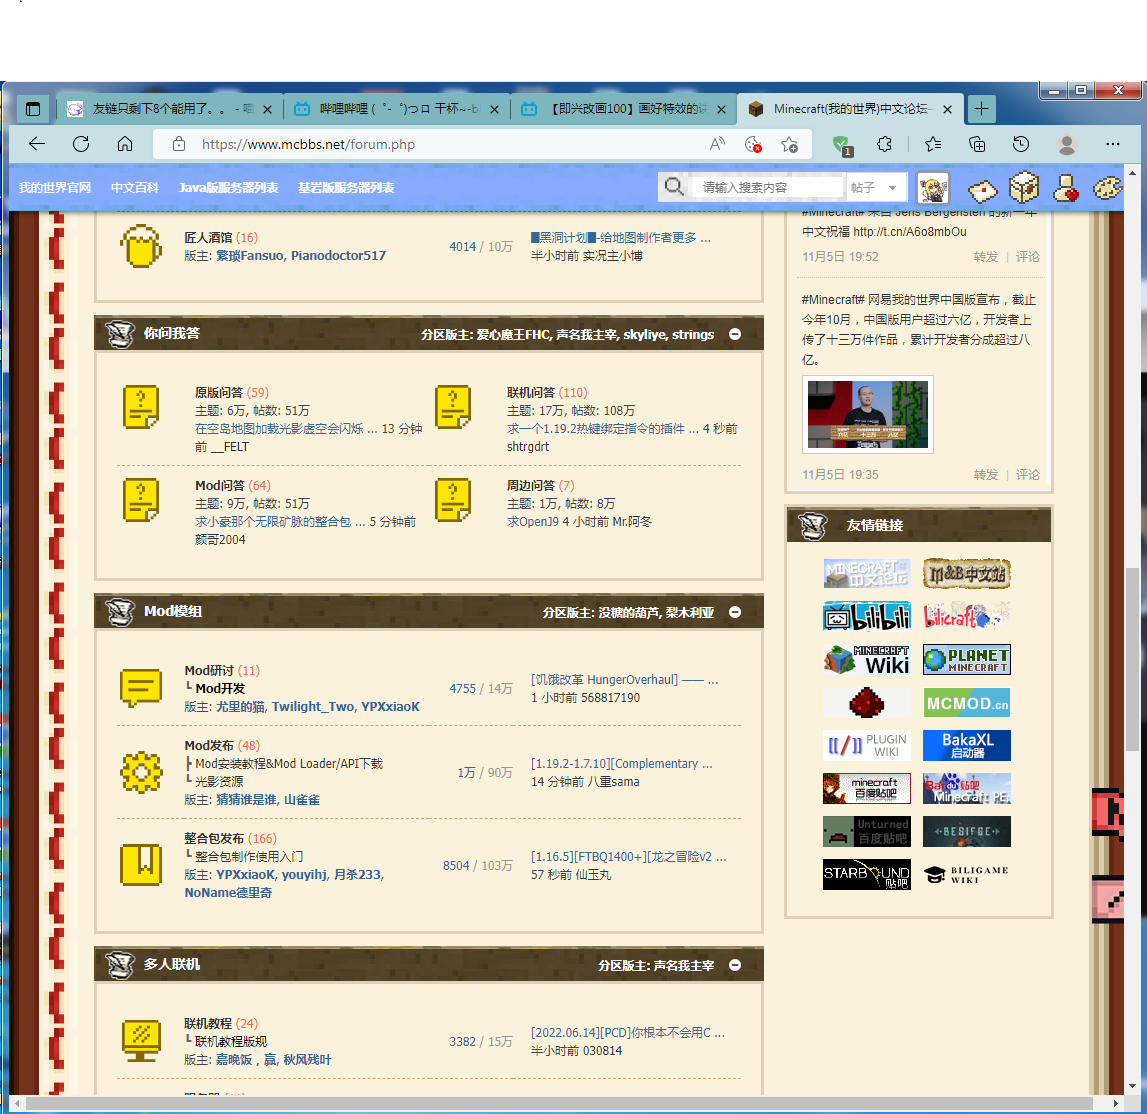The image size is (1147, 1114).
Task: Click the Mod研讨 speech bubble icon
Action: 141,688
